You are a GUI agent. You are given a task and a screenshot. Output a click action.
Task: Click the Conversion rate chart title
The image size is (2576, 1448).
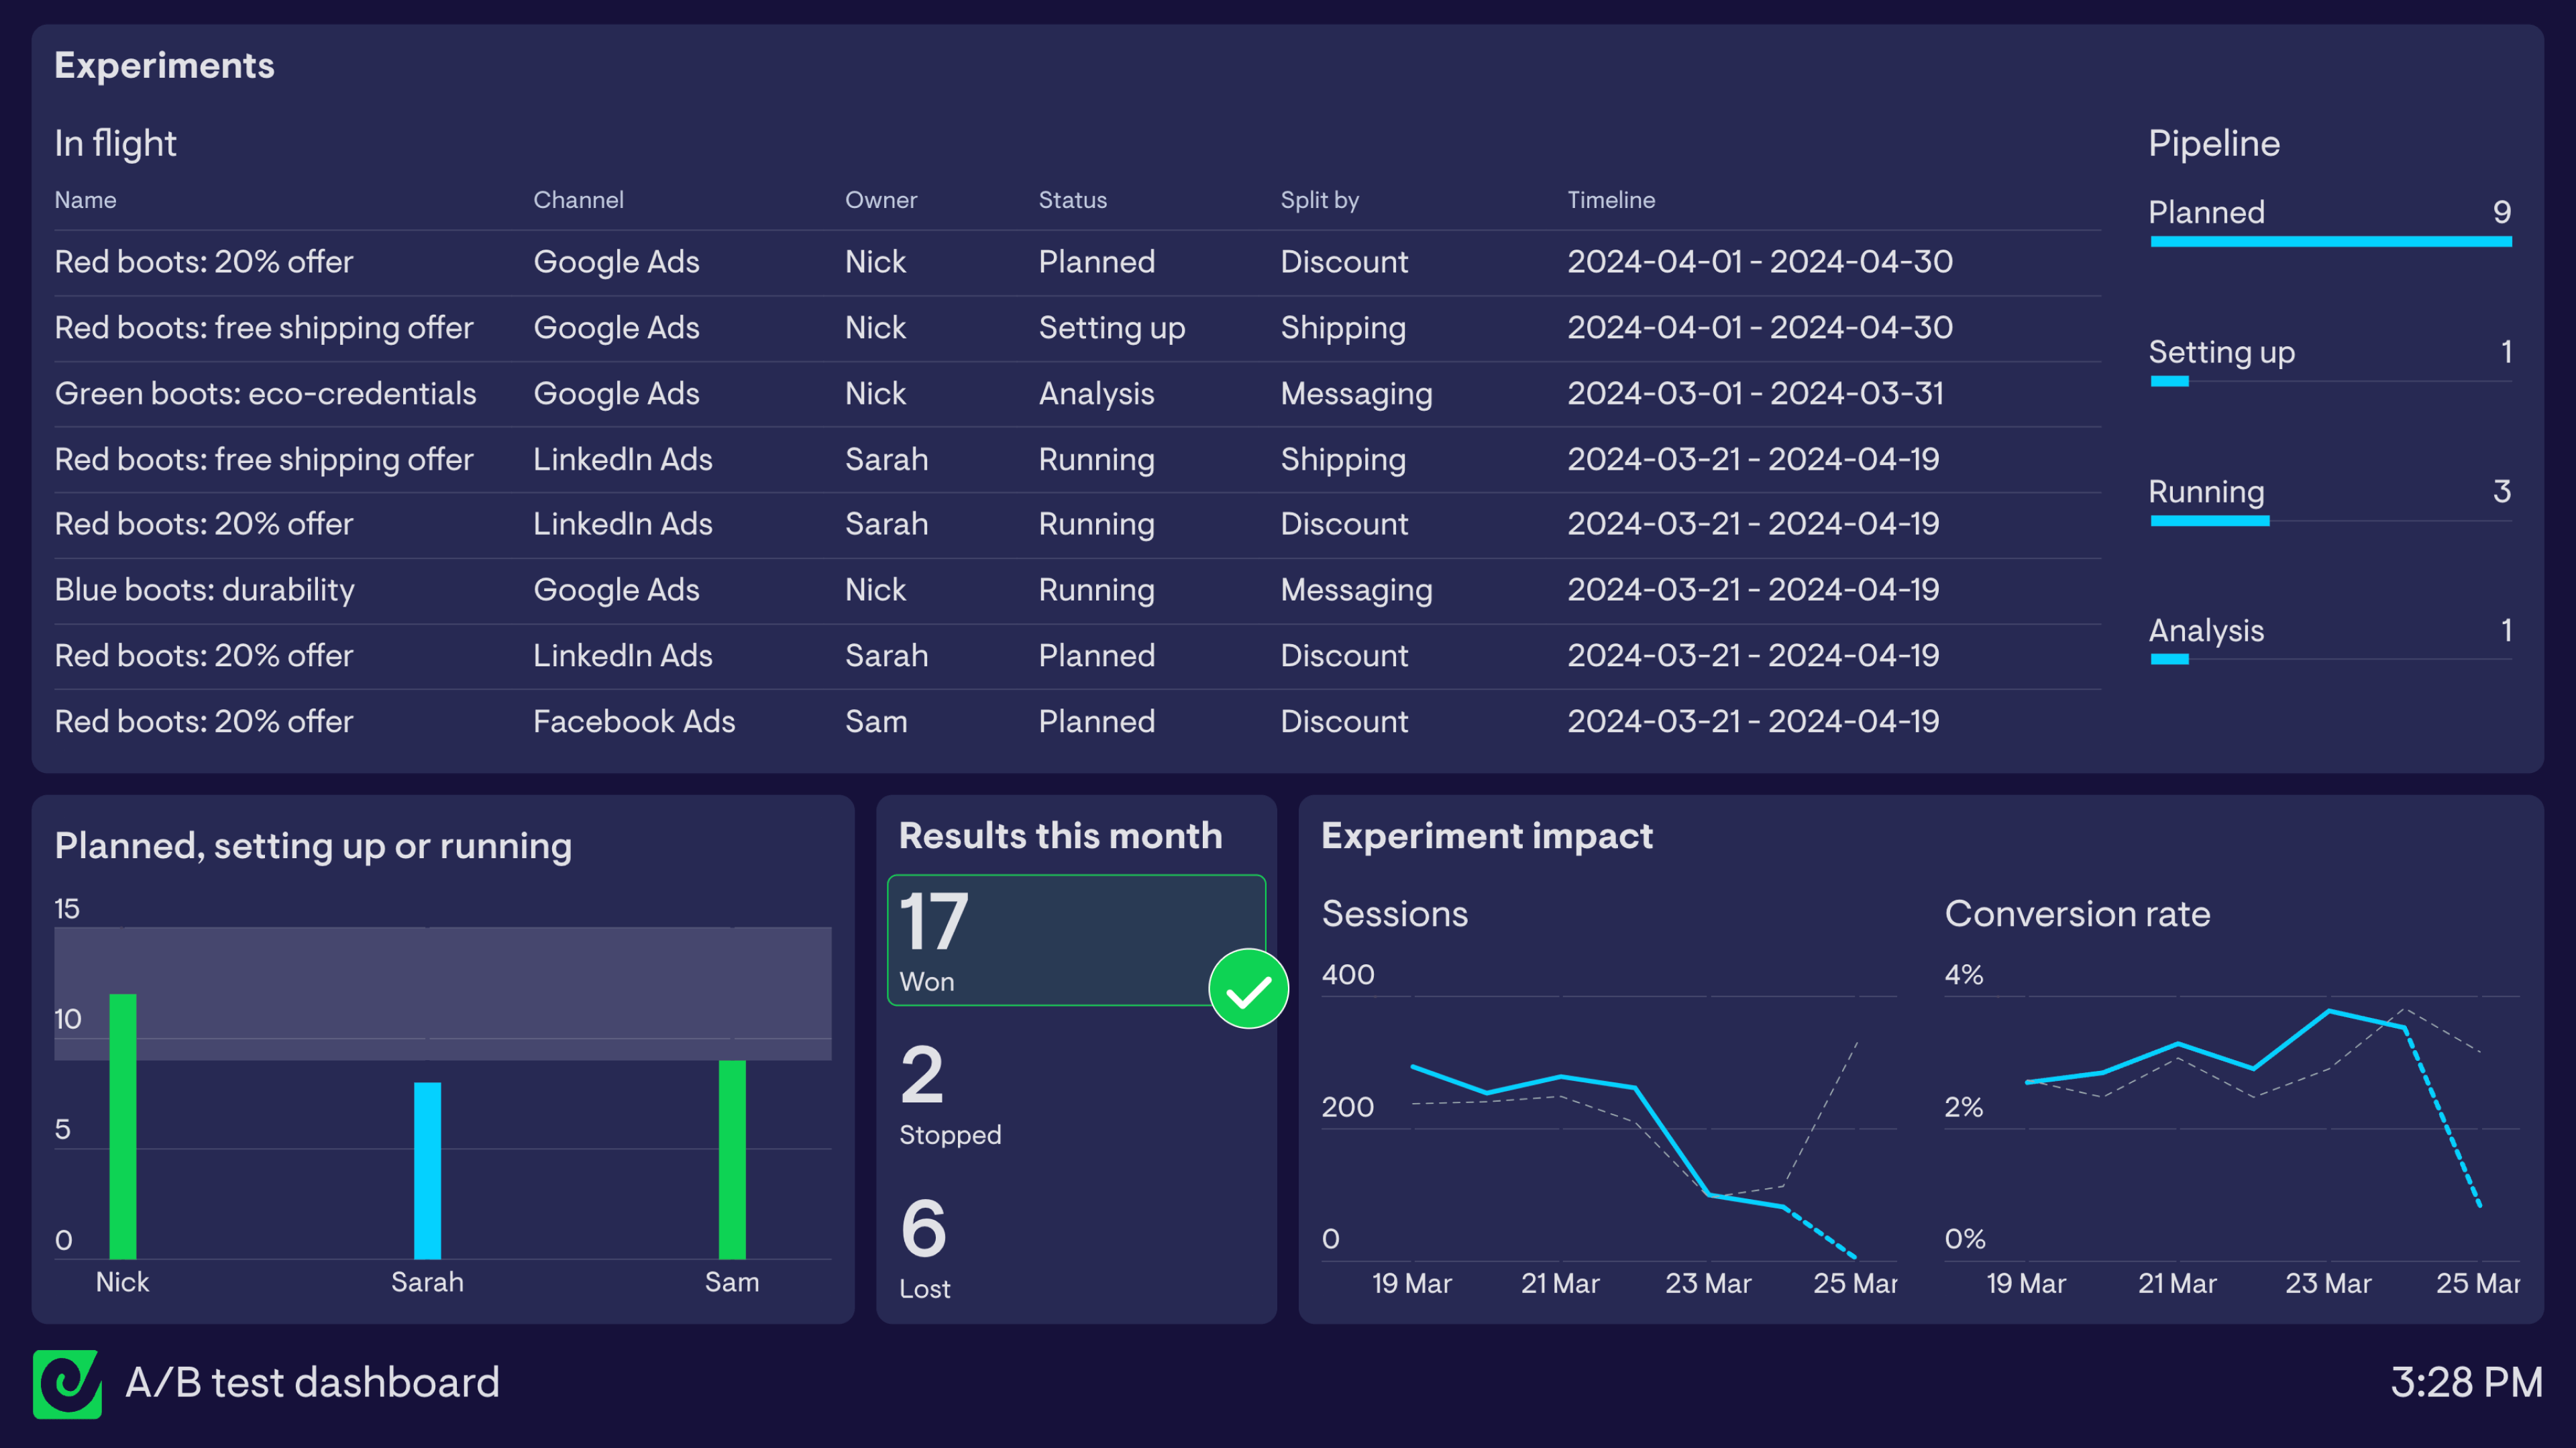(2077, 914)
